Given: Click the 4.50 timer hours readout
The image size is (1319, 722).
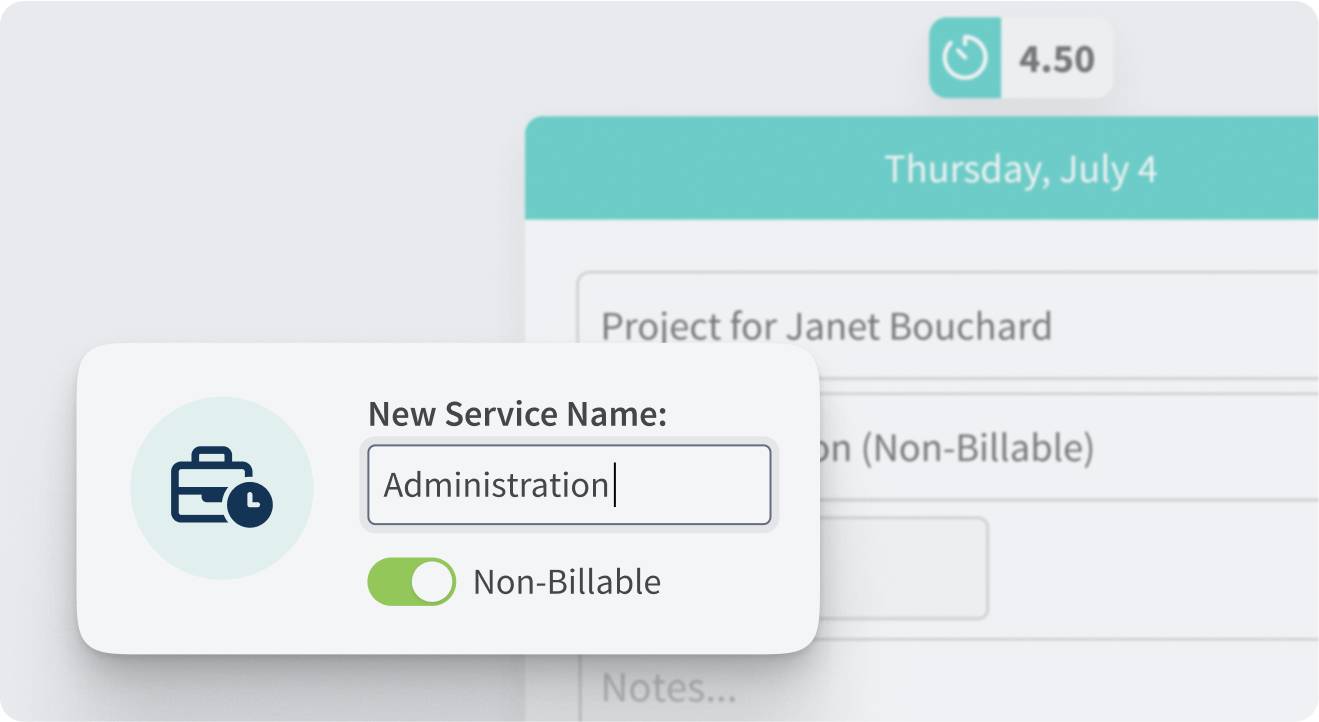Looking at the screenshot, I should coord(1056,60).
